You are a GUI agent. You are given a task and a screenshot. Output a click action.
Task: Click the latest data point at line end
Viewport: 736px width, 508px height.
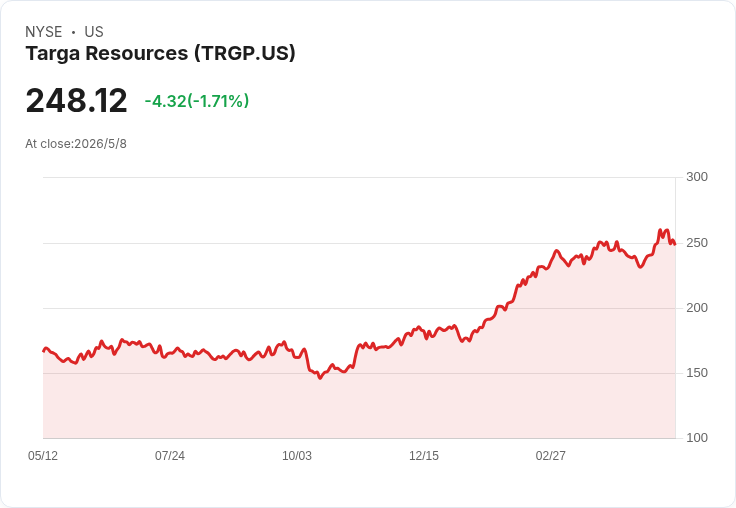pyautogui.click(x=675, y=244)
